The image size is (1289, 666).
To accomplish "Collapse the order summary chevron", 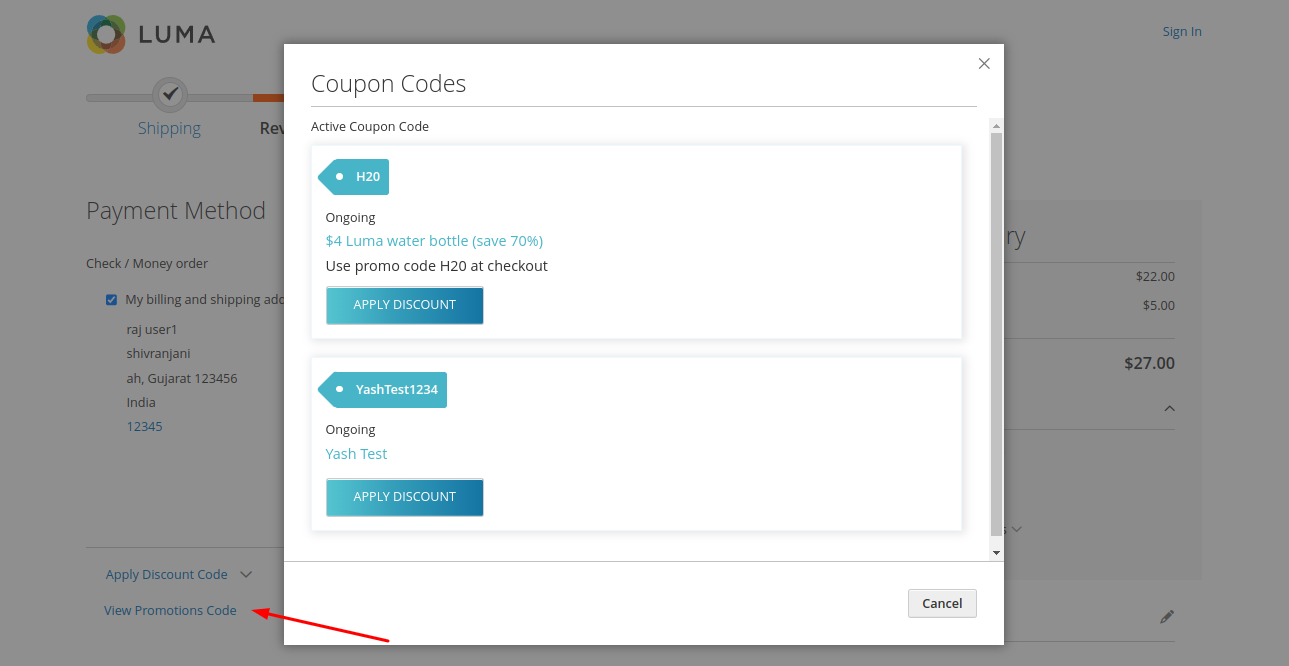I will click(1169, 408).
